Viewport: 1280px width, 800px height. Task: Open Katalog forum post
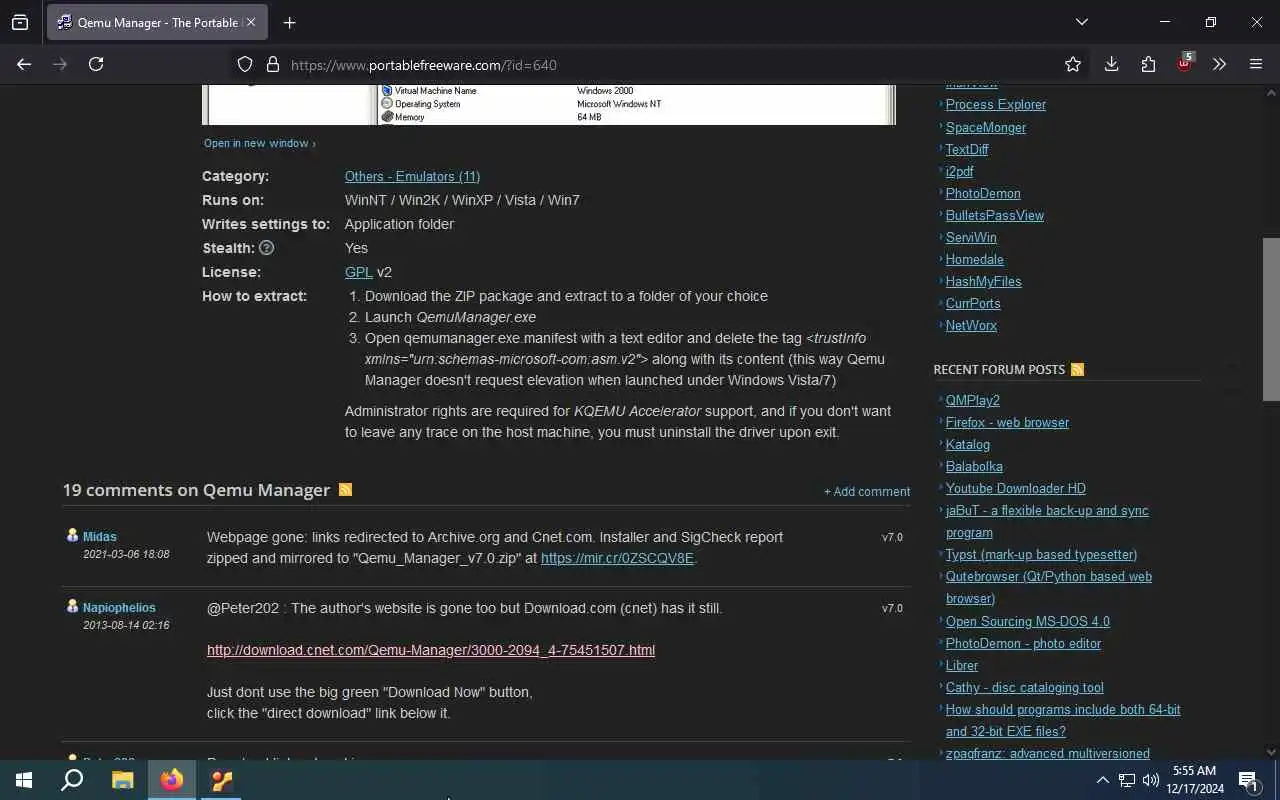(968, 444)
